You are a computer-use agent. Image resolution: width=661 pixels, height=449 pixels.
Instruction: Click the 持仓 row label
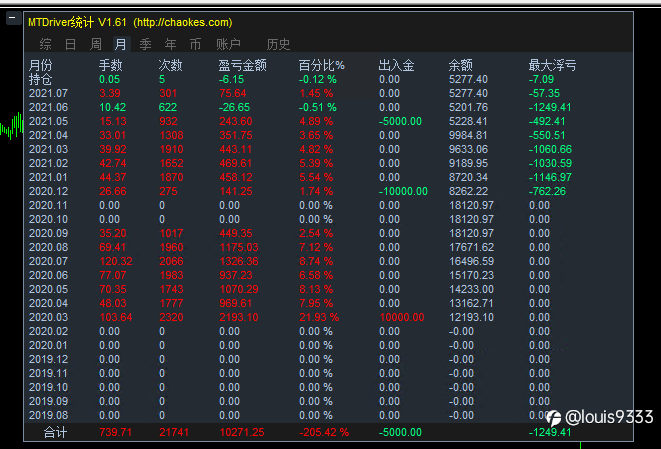[x=40, y=79]
